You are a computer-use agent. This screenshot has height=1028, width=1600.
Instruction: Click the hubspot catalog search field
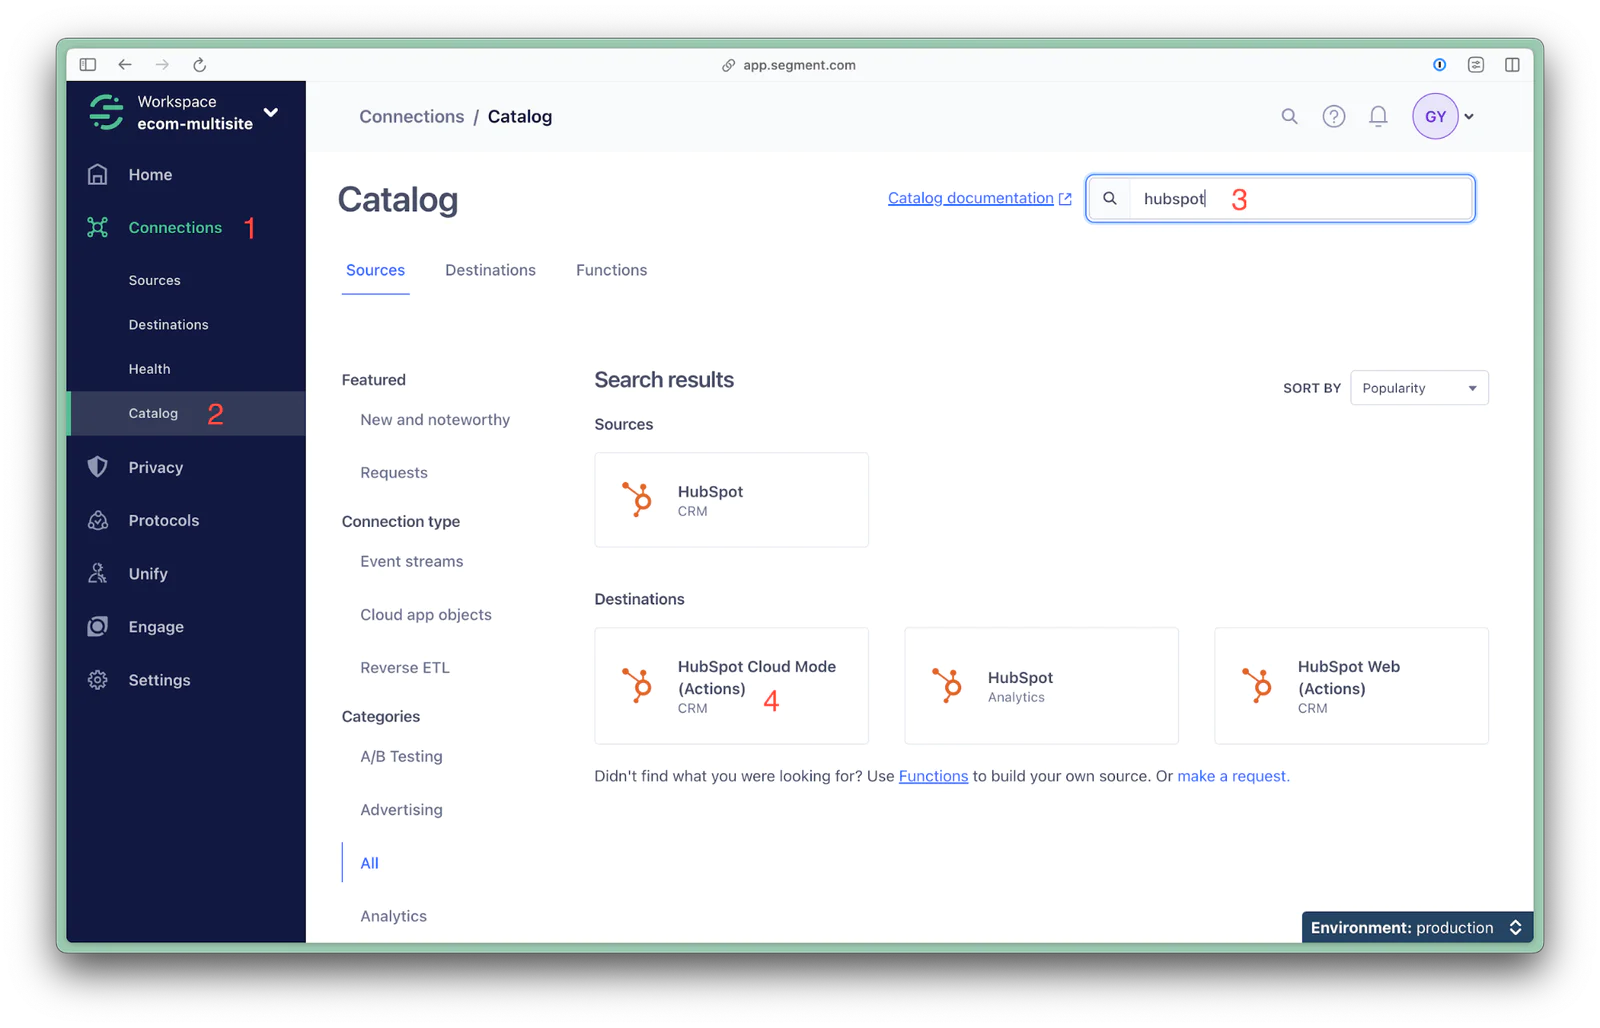1300,199
